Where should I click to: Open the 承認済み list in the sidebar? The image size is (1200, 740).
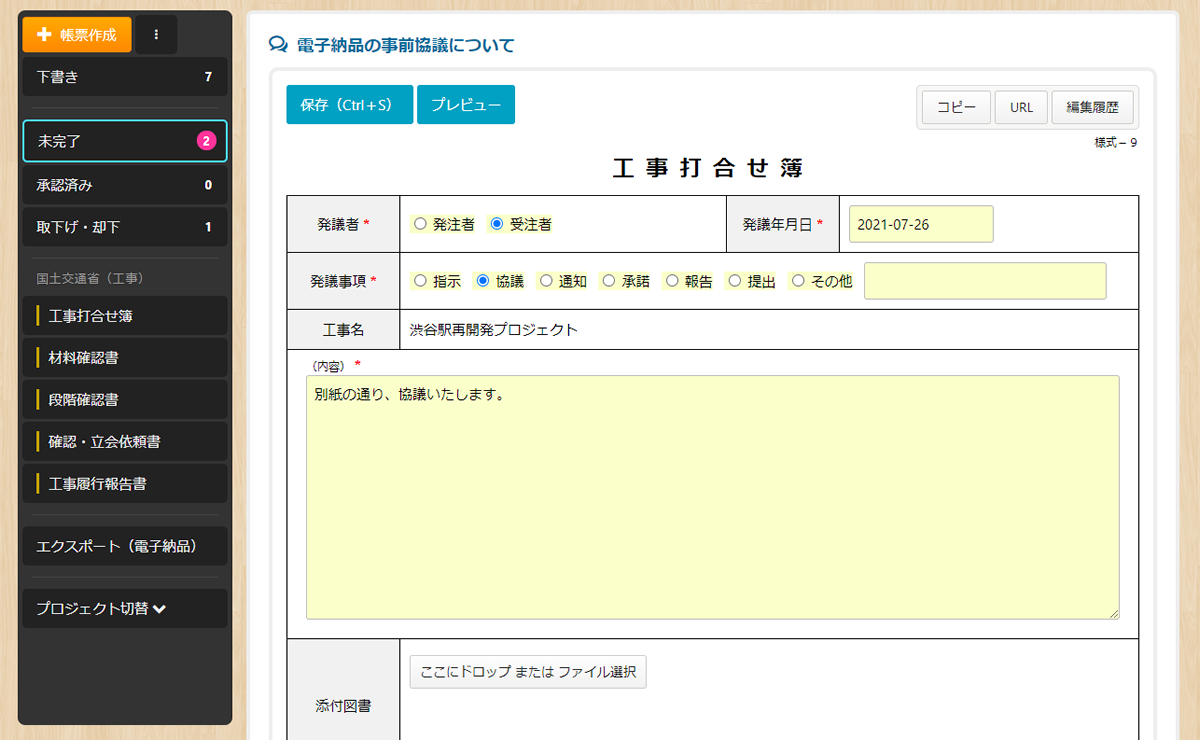click(x=125, y=185)
